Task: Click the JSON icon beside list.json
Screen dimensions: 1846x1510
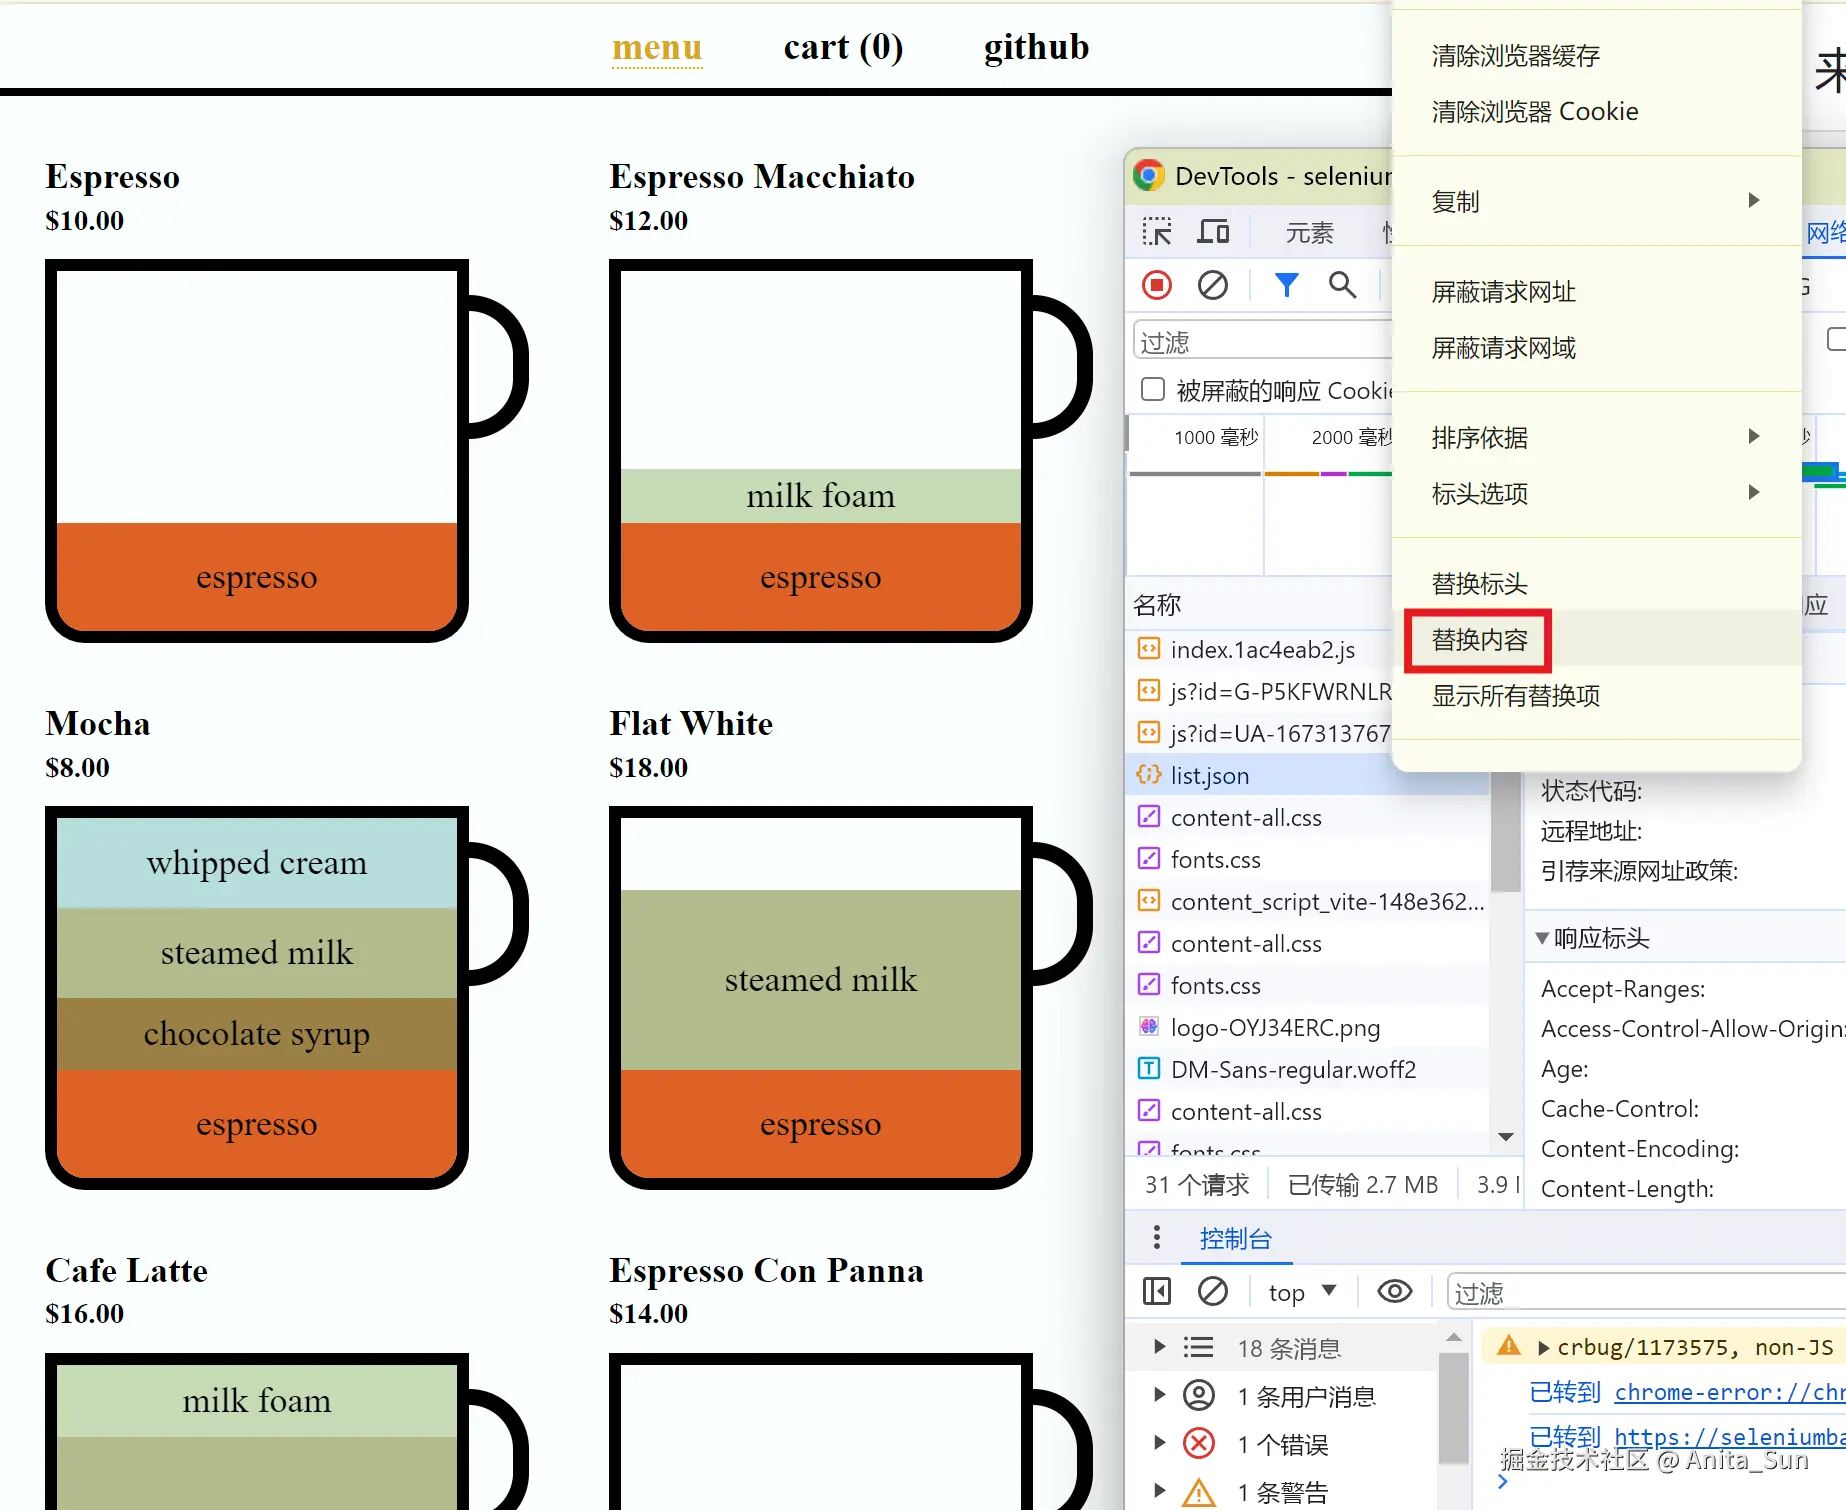Action: coord(1149,775)
